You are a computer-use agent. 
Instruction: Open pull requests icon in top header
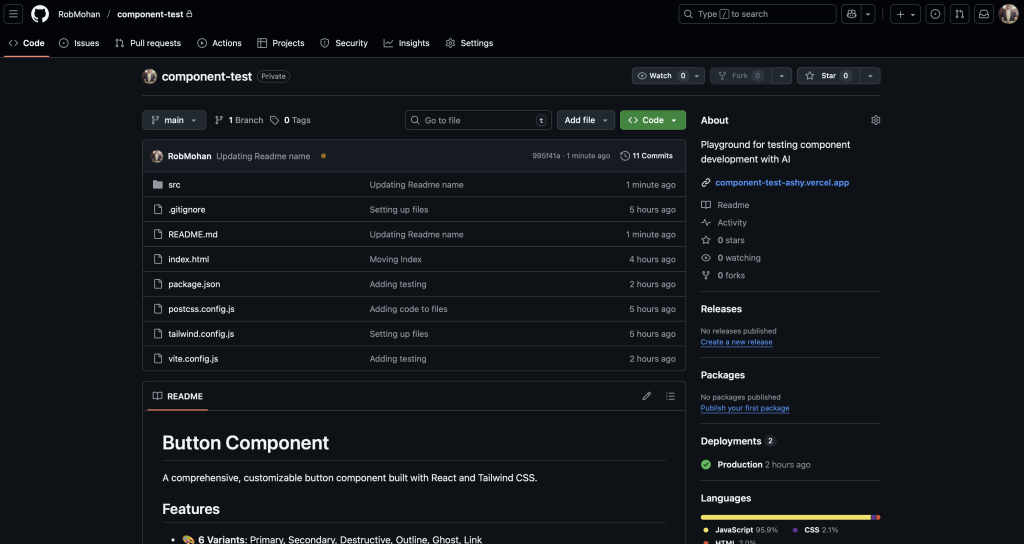click(960, 14)
